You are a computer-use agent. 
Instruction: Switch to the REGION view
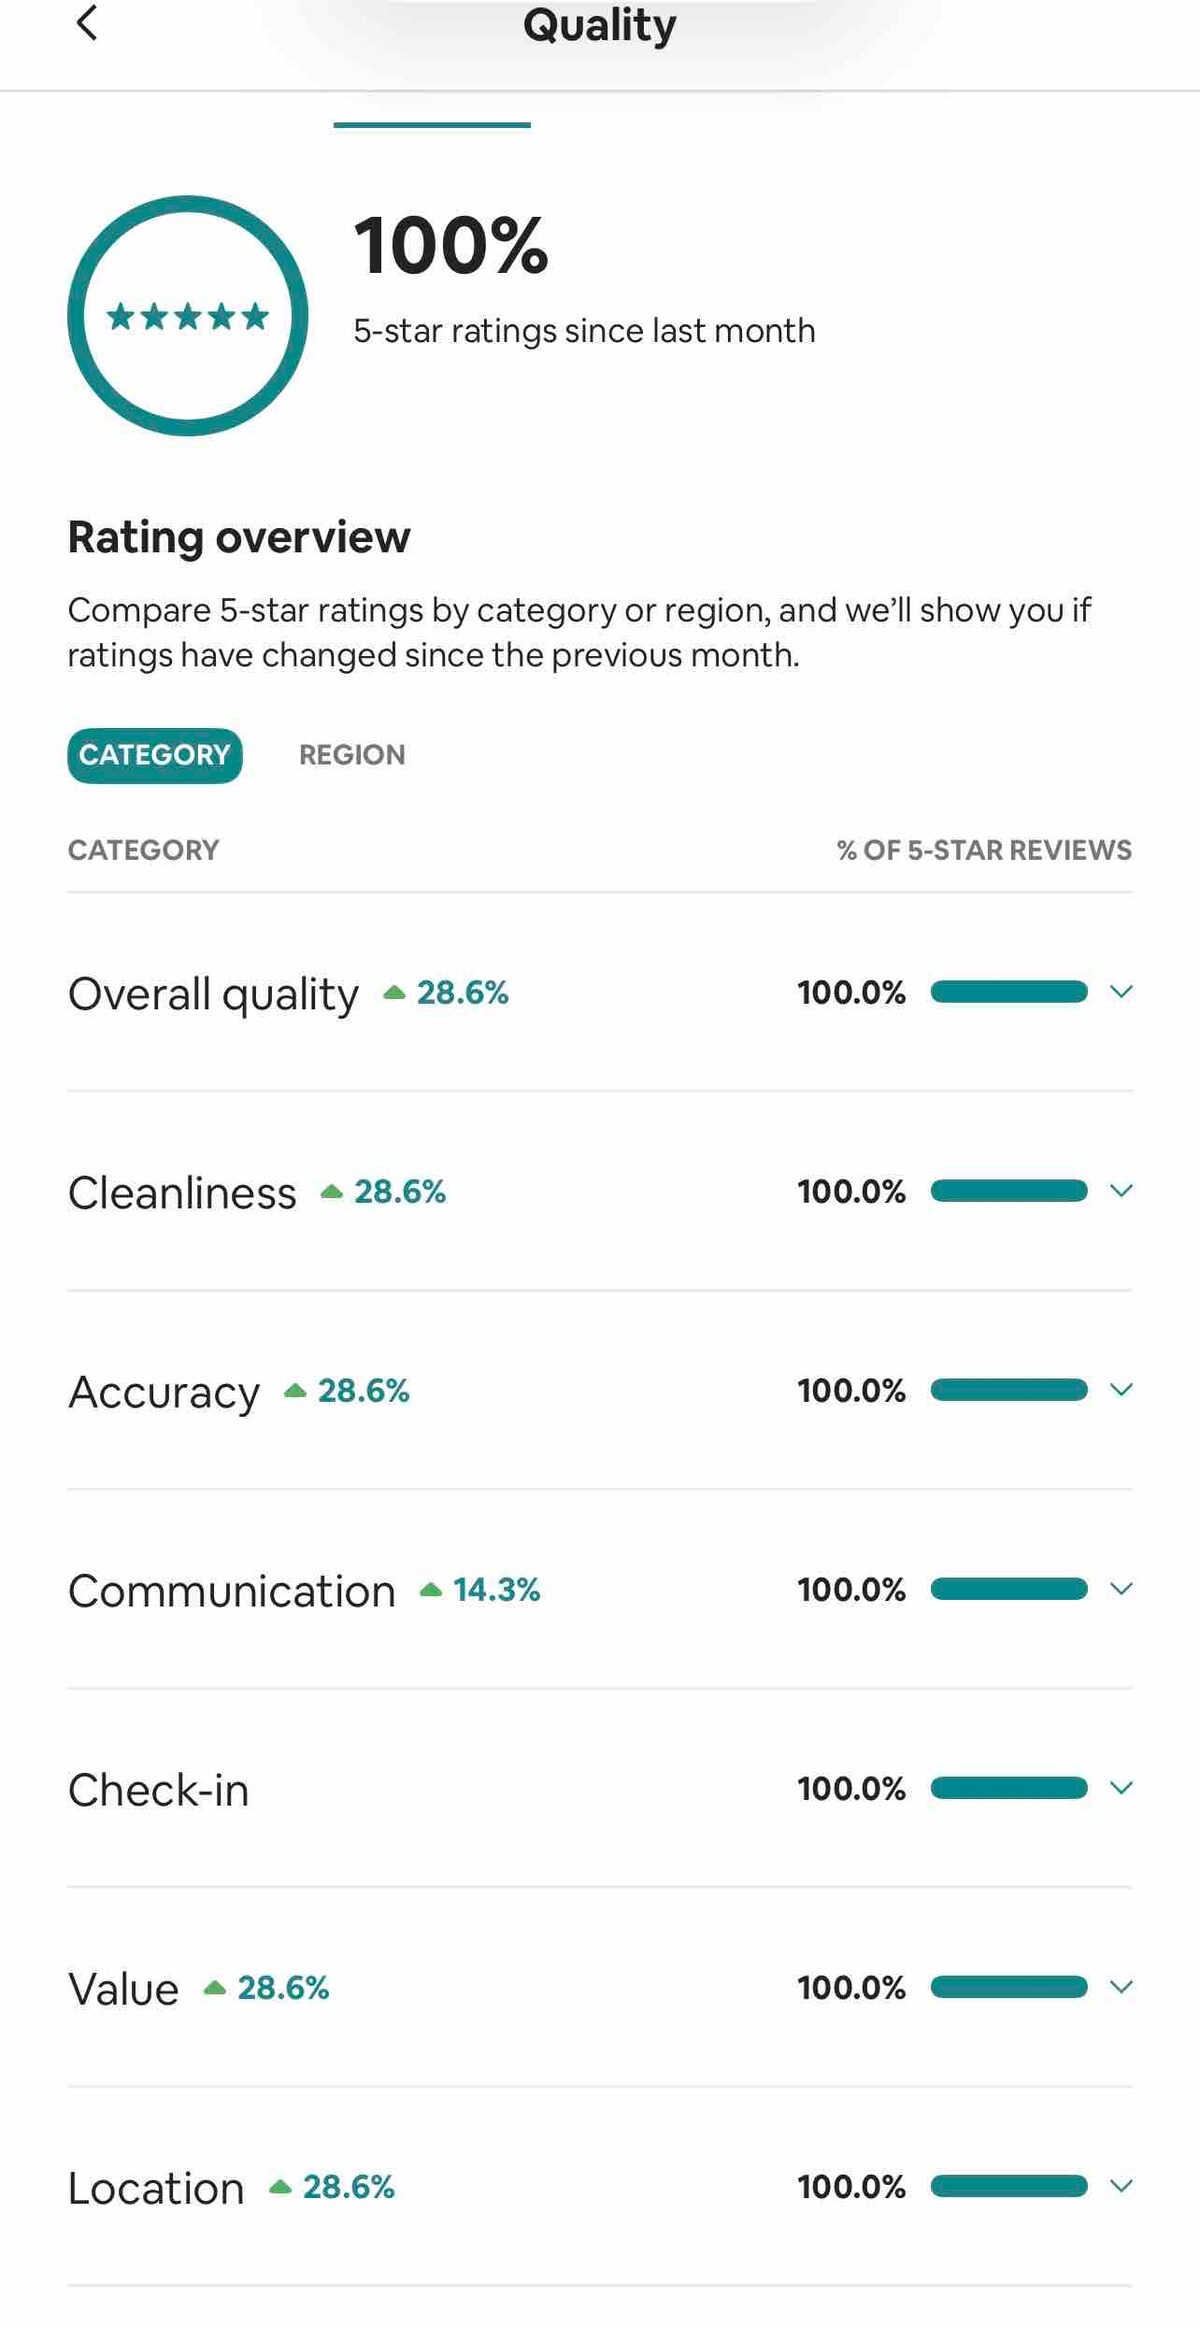pos(352,755)
